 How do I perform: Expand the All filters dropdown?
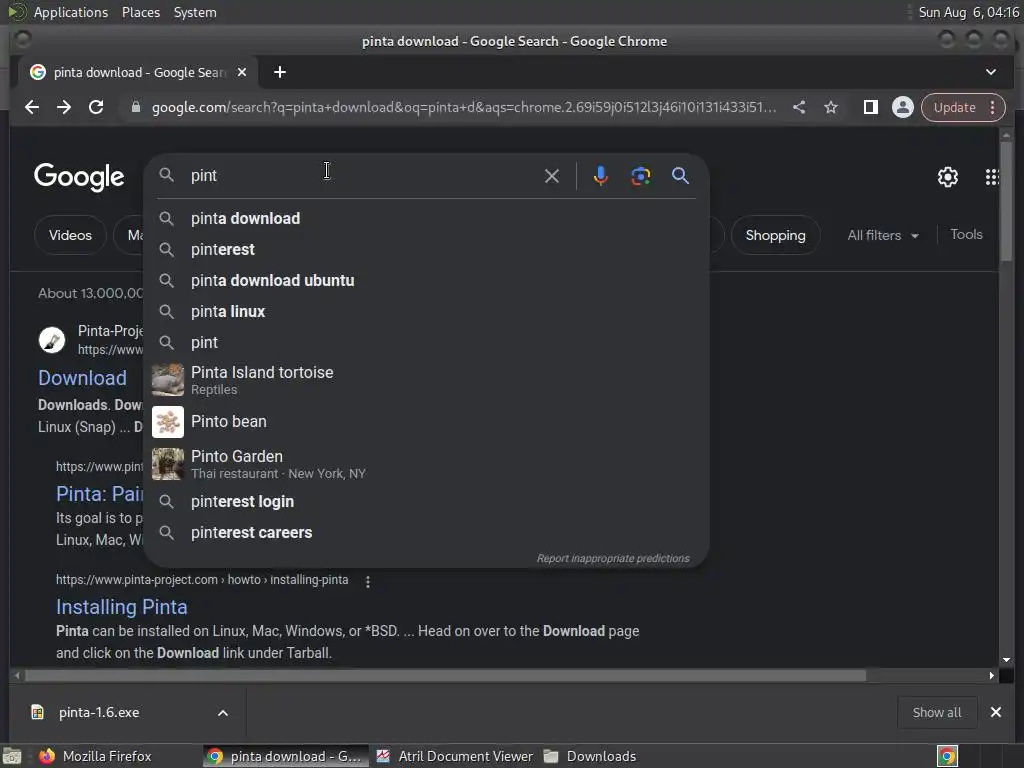pos(883,235)
